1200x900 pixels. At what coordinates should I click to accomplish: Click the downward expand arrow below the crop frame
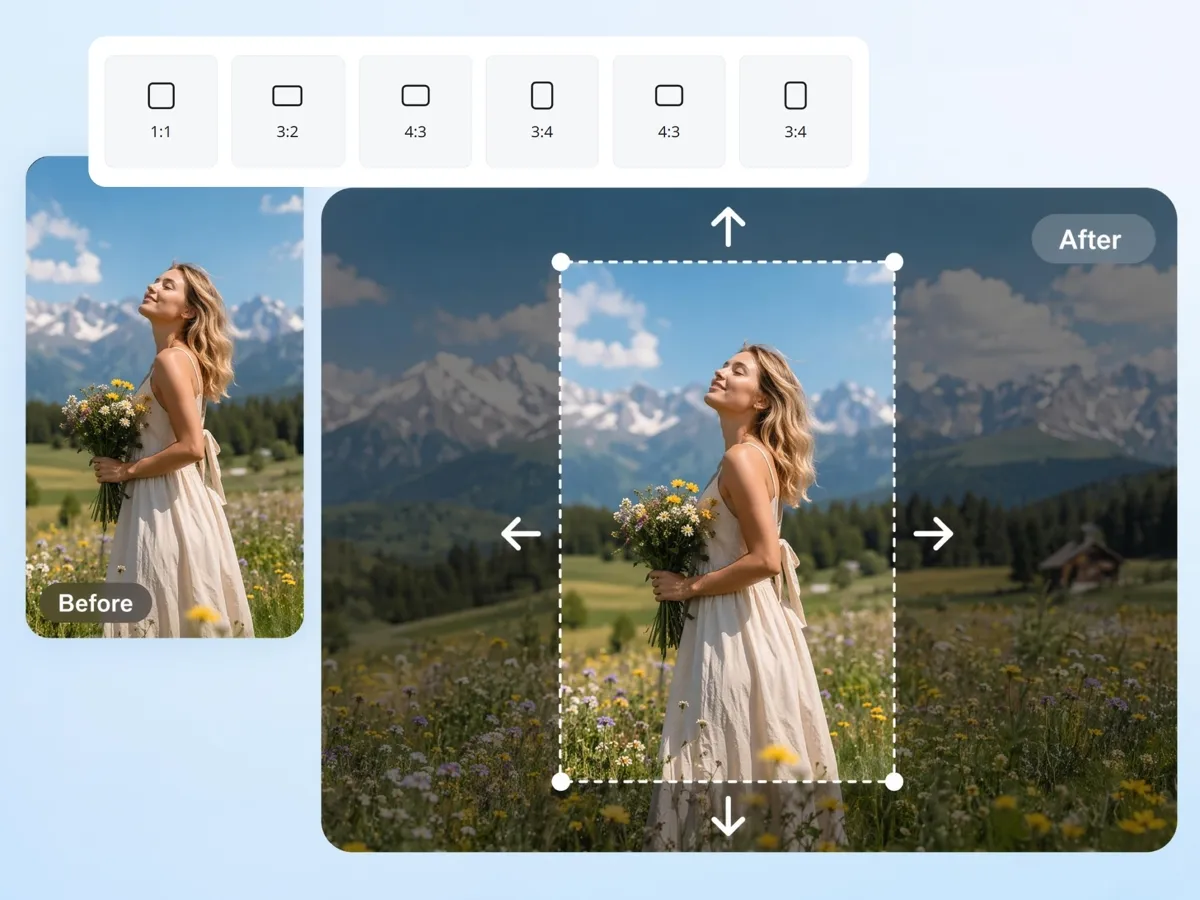click(x=728, y=816)
